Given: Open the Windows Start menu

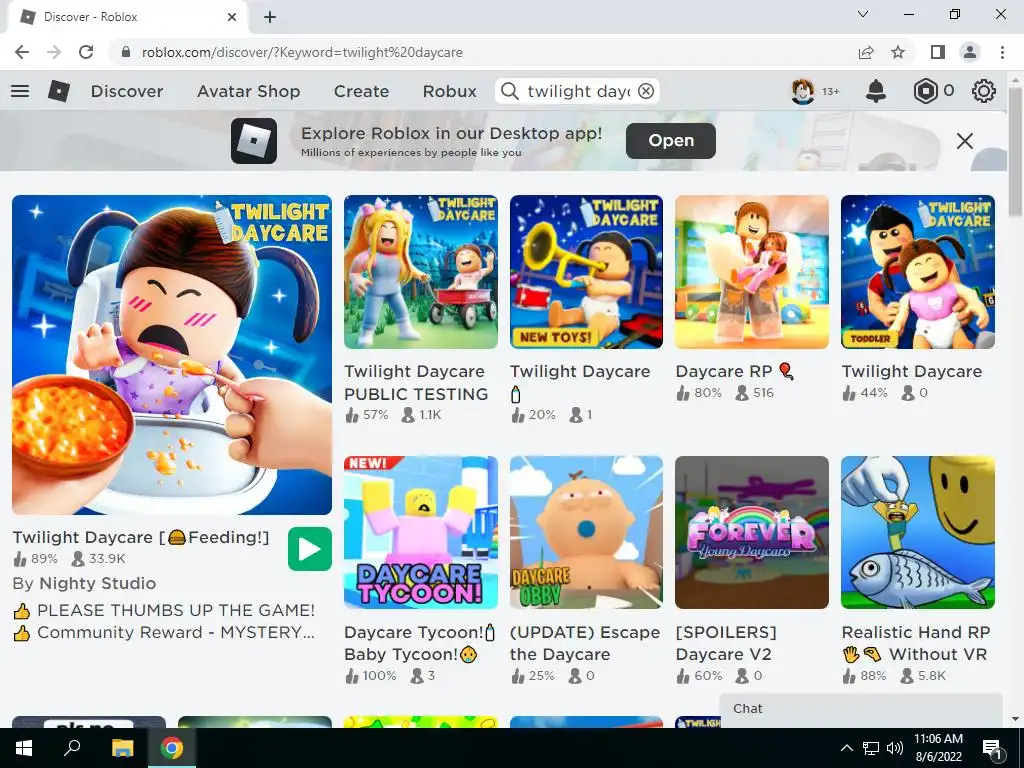Looking at the screenshot, I should pyautogui.click(x=24, y=748).
